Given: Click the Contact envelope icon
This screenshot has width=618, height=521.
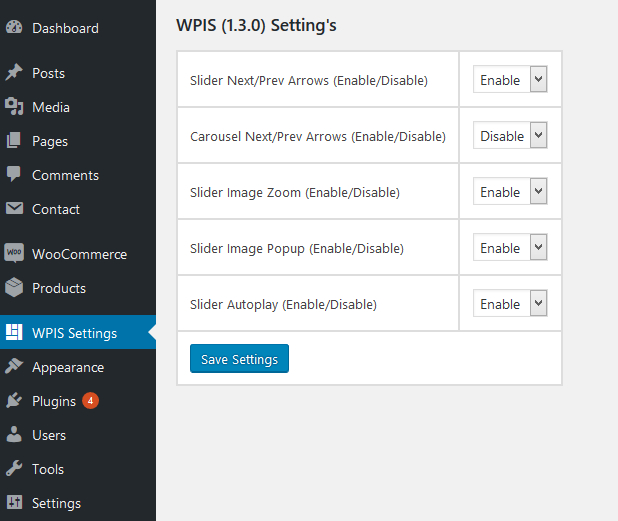Looking at the screenshot, I should click(x=14, y=208).
